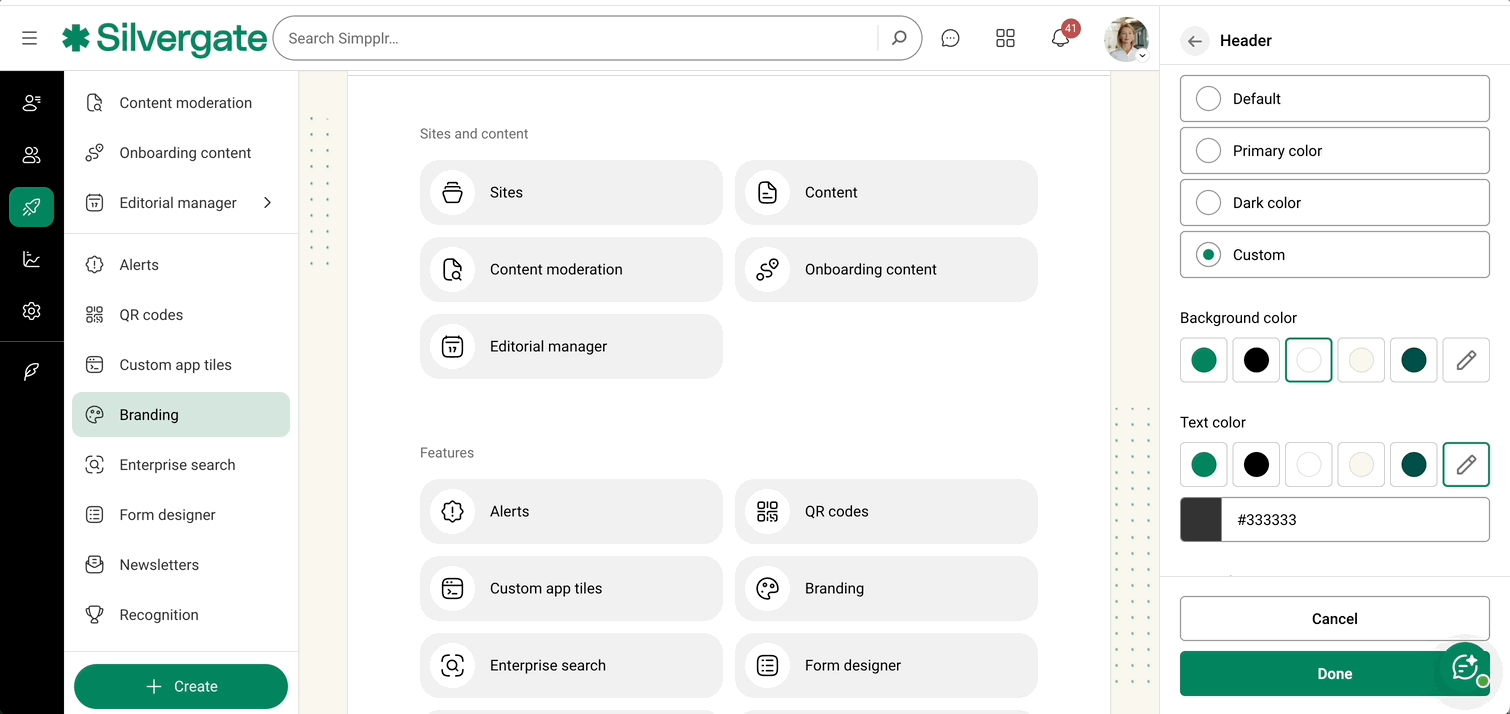The image size is (1510, 714).
Task: Click Cancel to discard header changes
Action: (x=1334, y=618)
